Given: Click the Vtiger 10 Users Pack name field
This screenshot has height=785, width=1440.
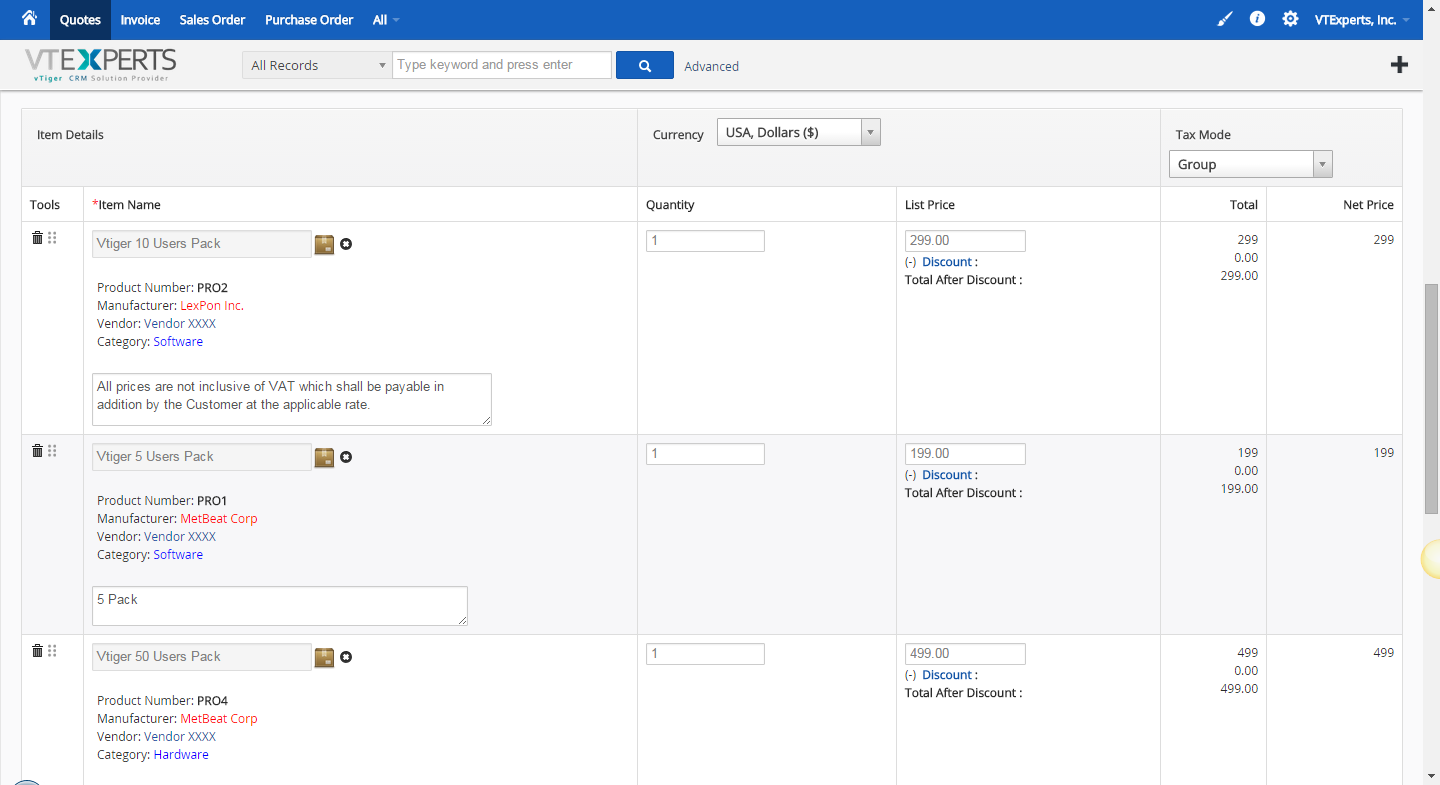Looking at the screenshot, I should pos(202,244).
